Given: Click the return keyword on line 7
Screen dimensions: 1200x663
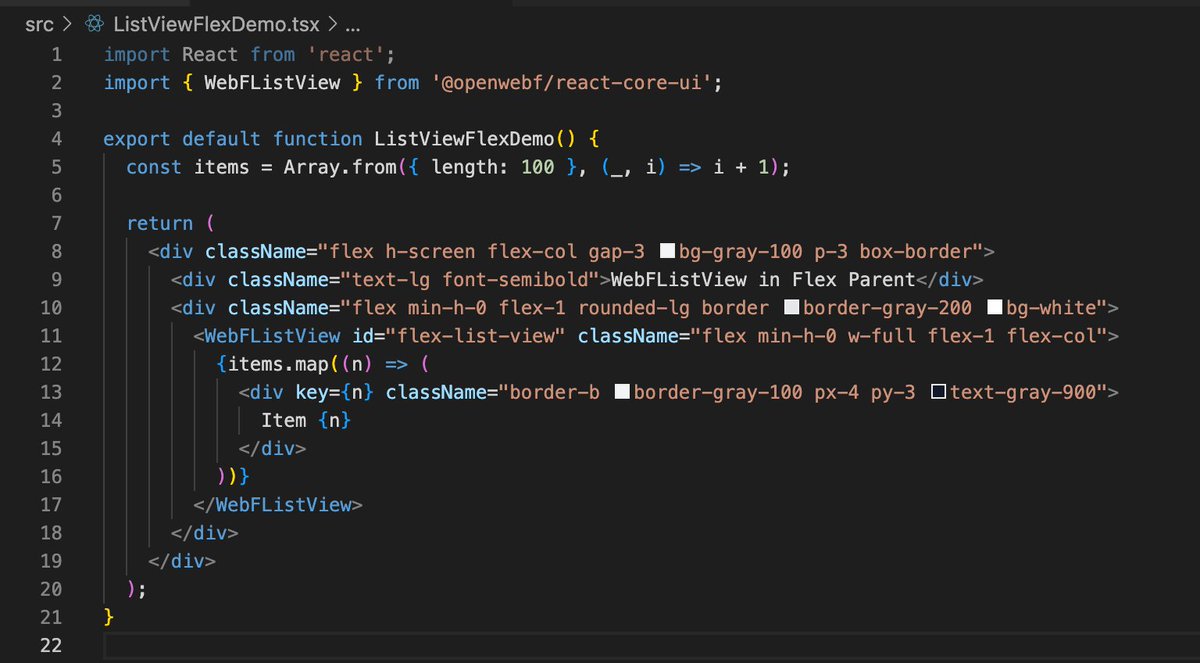Looking at the screenshot, I should [160, 223].
